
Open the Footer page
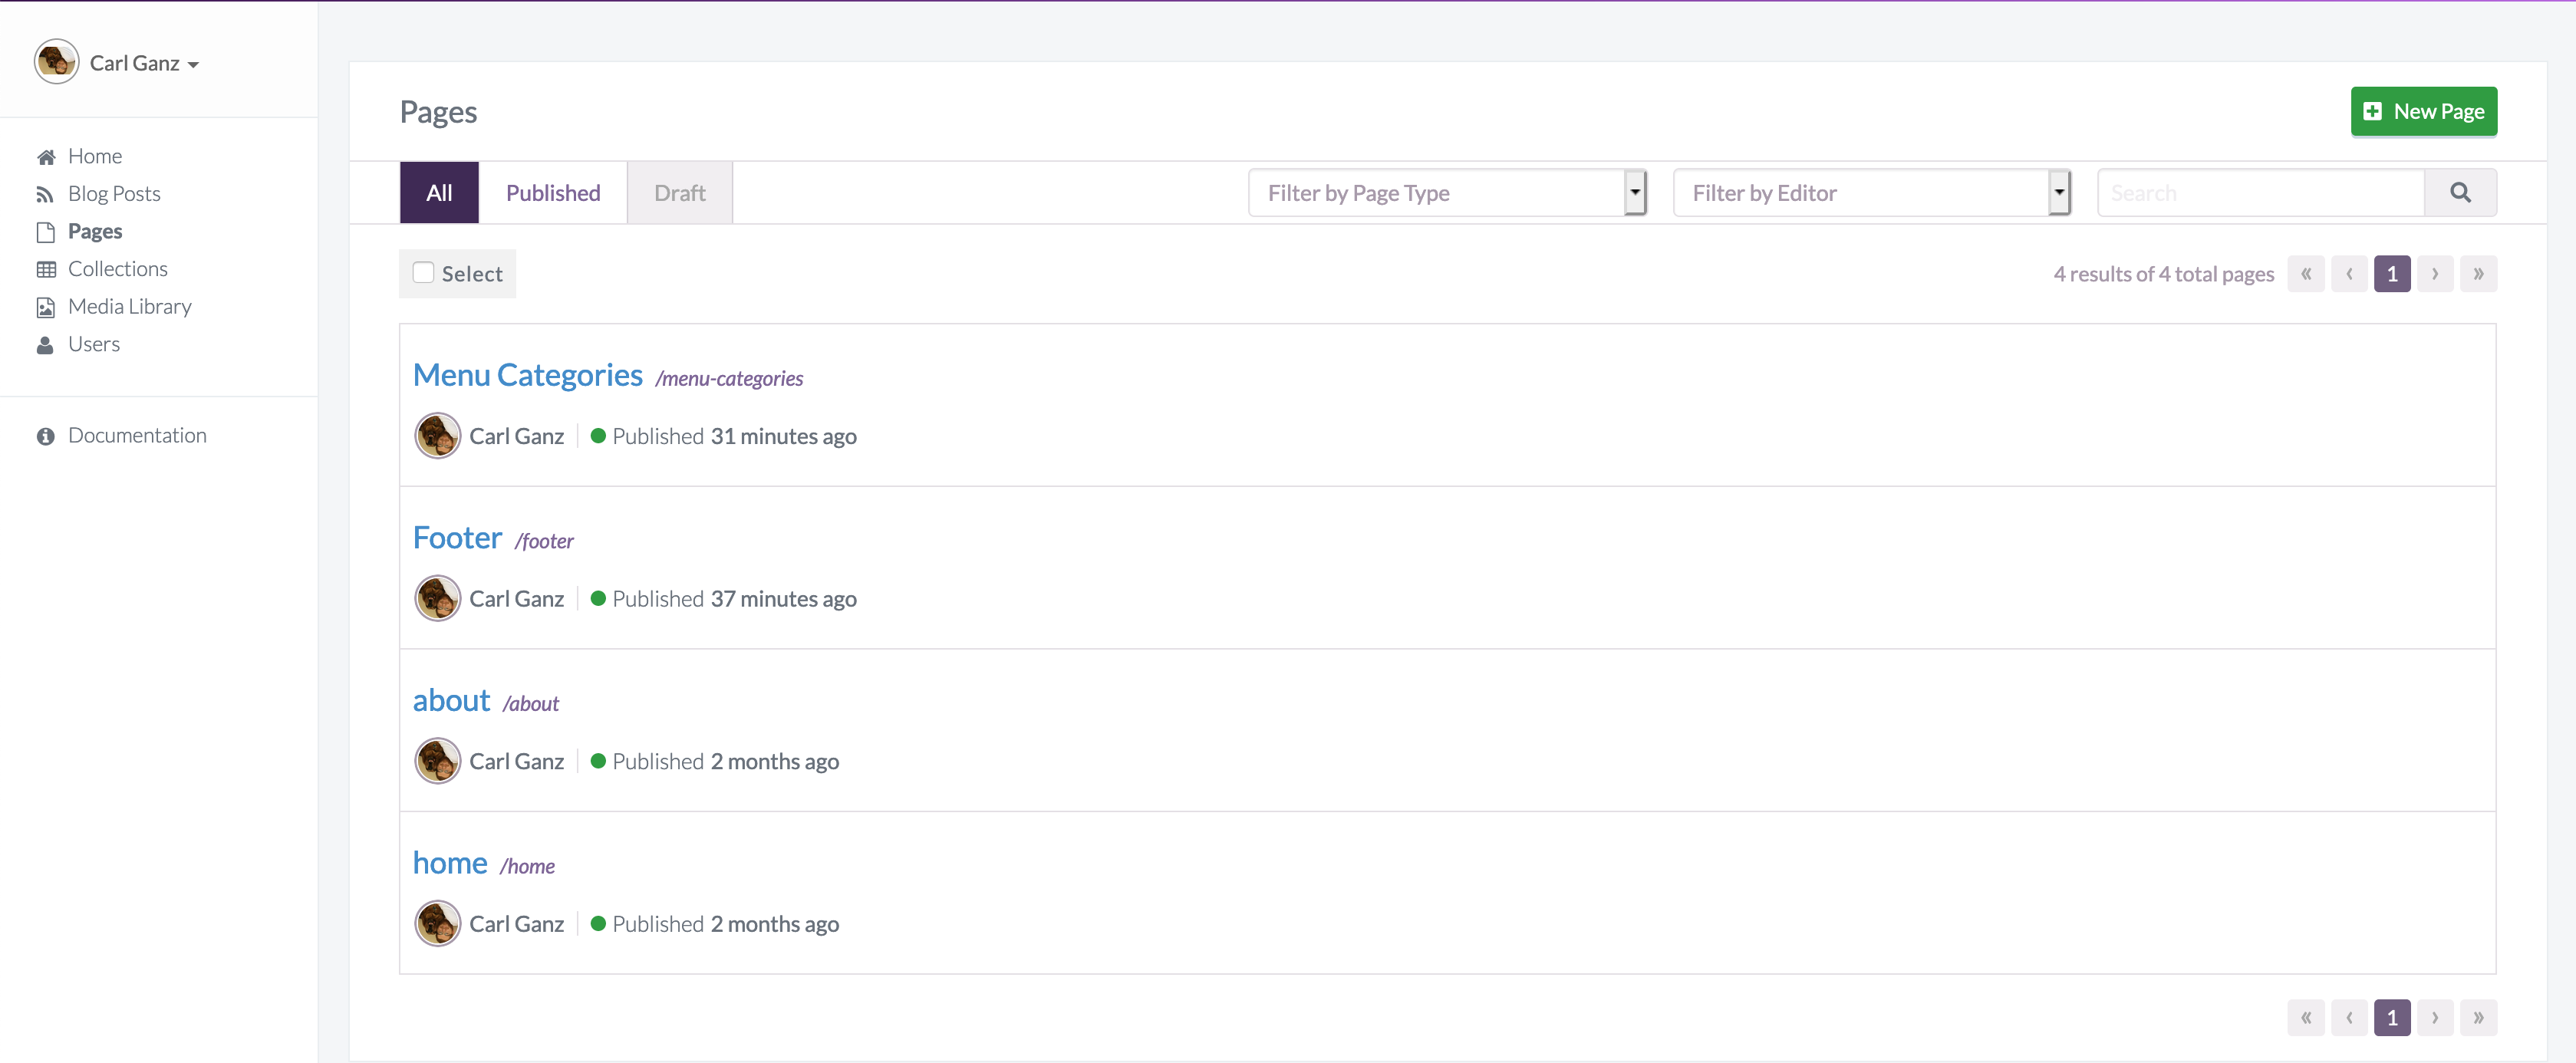click(457, 538)
